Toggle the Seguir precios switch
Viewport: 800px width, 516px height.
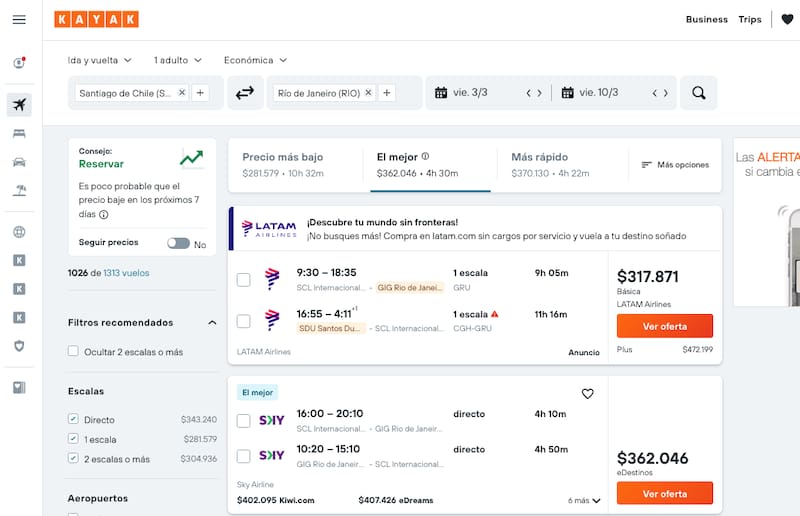tap(178, 243)
